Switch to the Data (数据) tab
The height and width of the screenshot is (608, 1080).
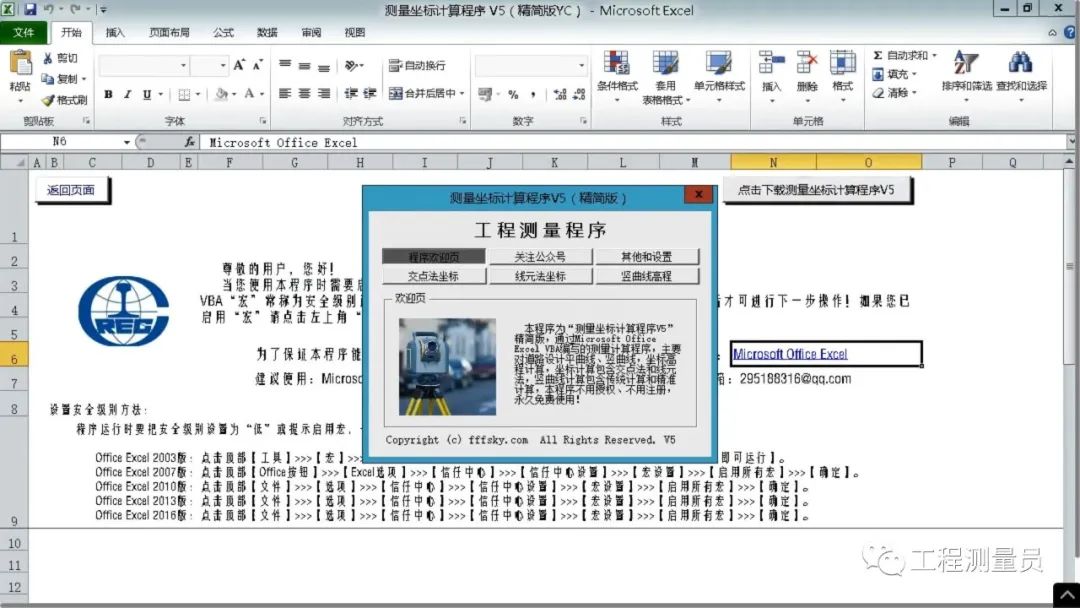[x=267, y=32]
